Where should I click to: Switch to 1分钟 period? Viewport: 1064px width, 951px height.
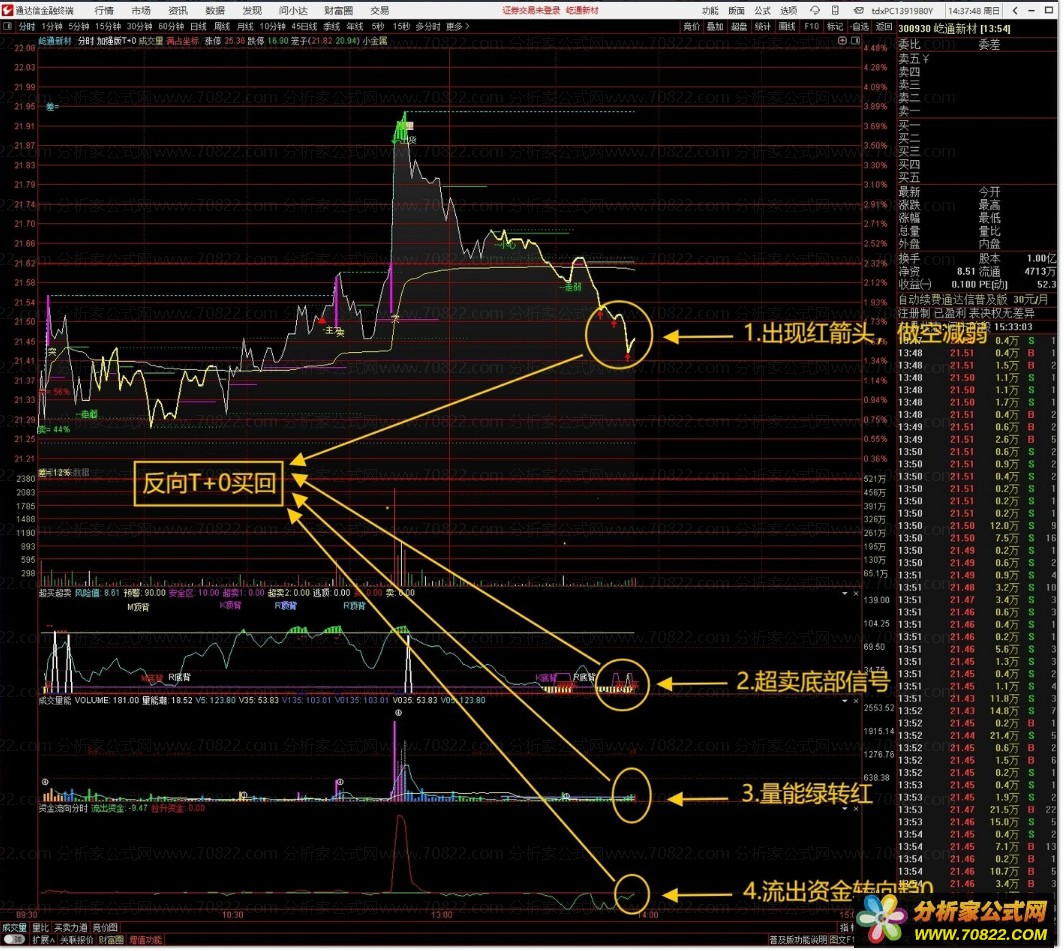click(52, 26)
